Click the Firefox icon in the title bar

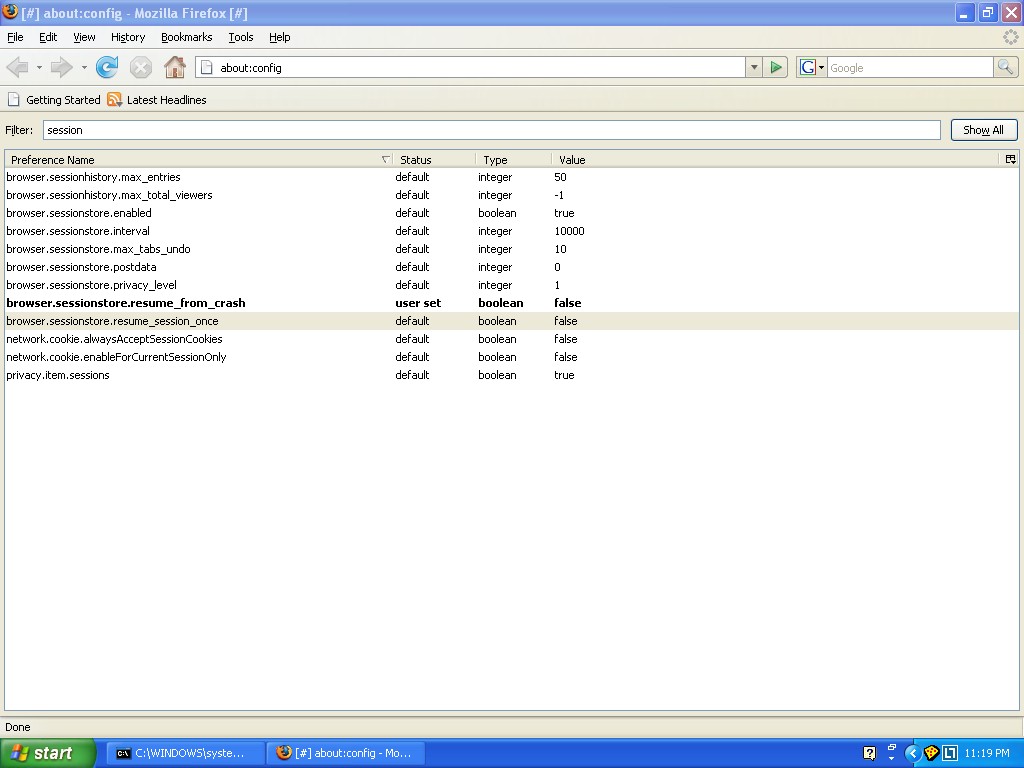coord(10,12)
